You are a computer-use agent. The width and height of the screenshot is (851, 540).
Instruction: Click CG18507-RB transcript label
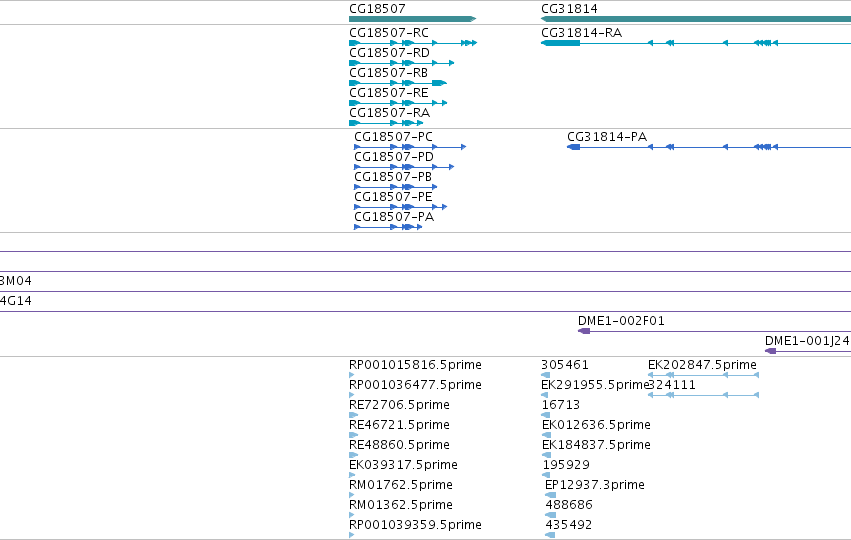[389, 73]
